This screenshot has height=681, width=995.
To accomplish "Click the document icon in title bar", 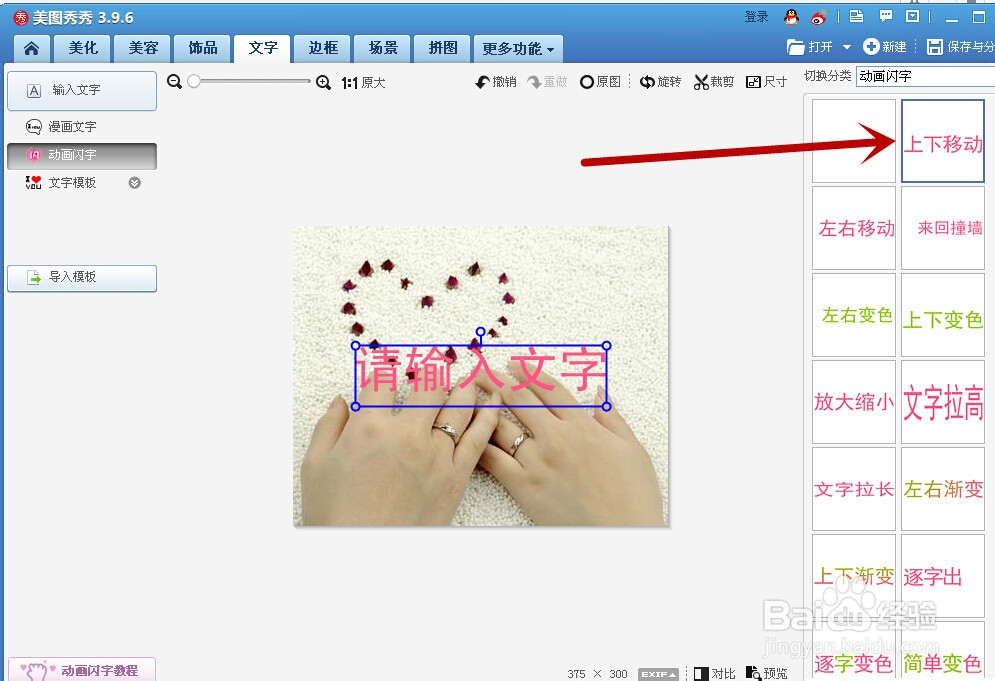I will (x=857, y=17).
